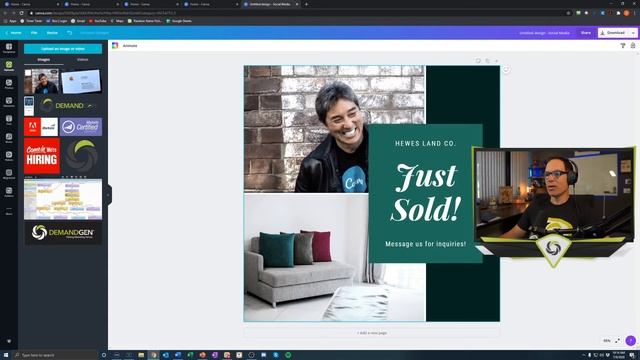The height and width of the screenshot is (360, 640).
Task: Switch to the Images tab
Action: [44, 60]
